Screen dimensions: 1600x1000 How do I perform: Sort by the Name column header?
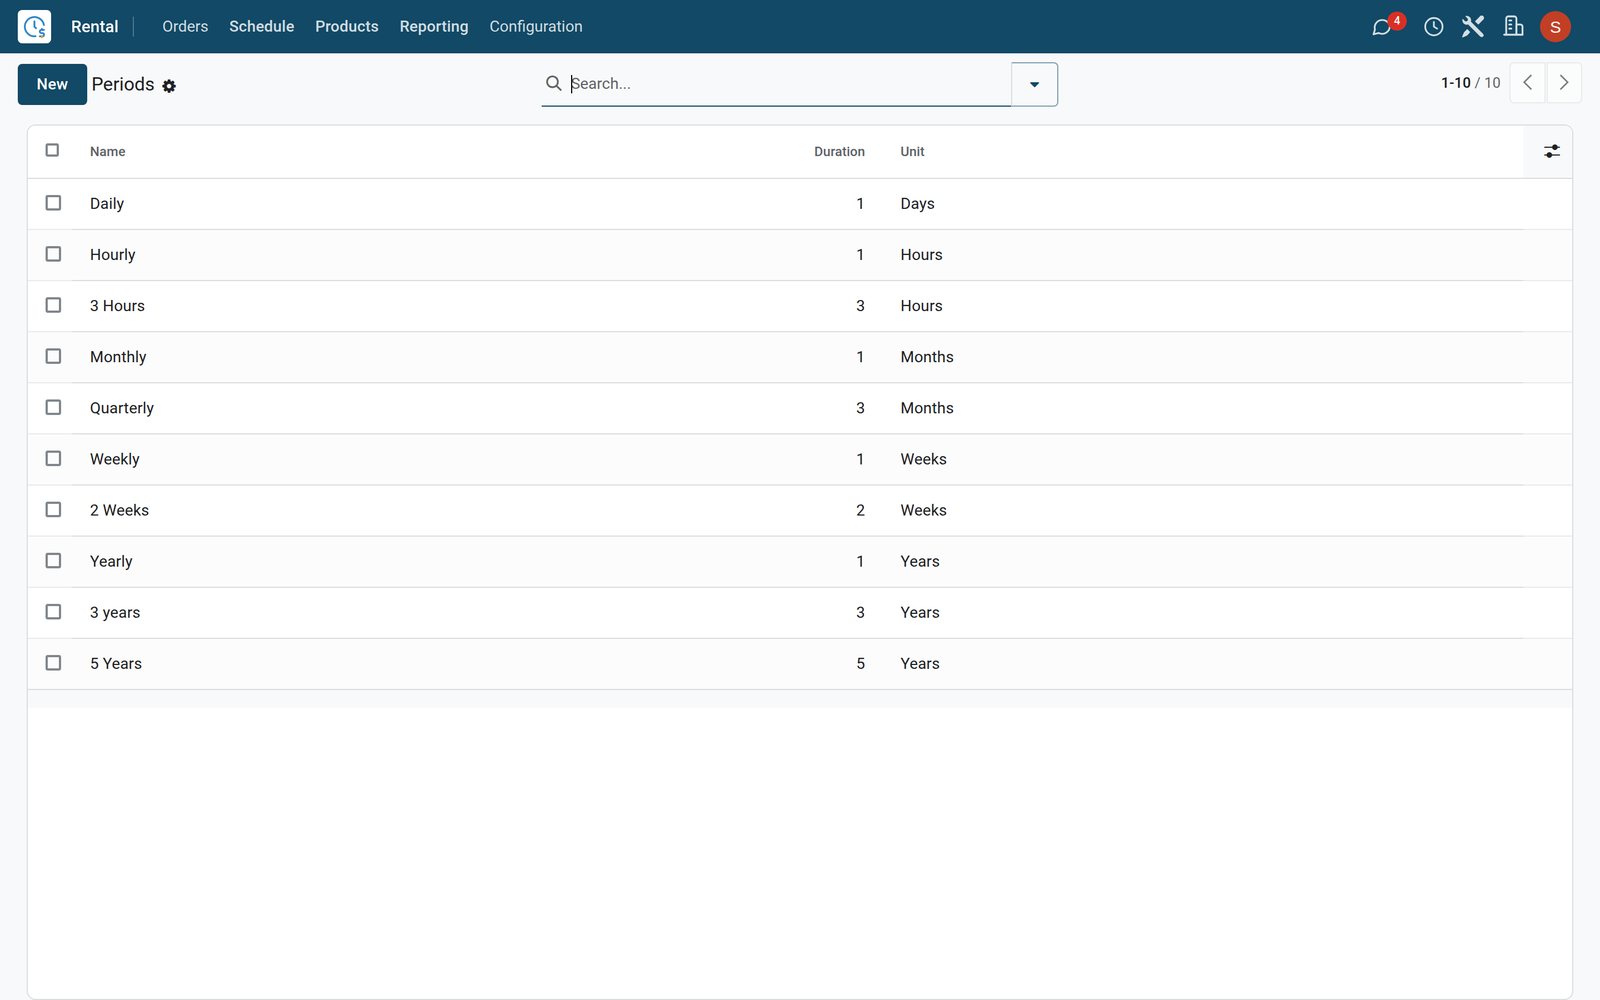(108, 152)
